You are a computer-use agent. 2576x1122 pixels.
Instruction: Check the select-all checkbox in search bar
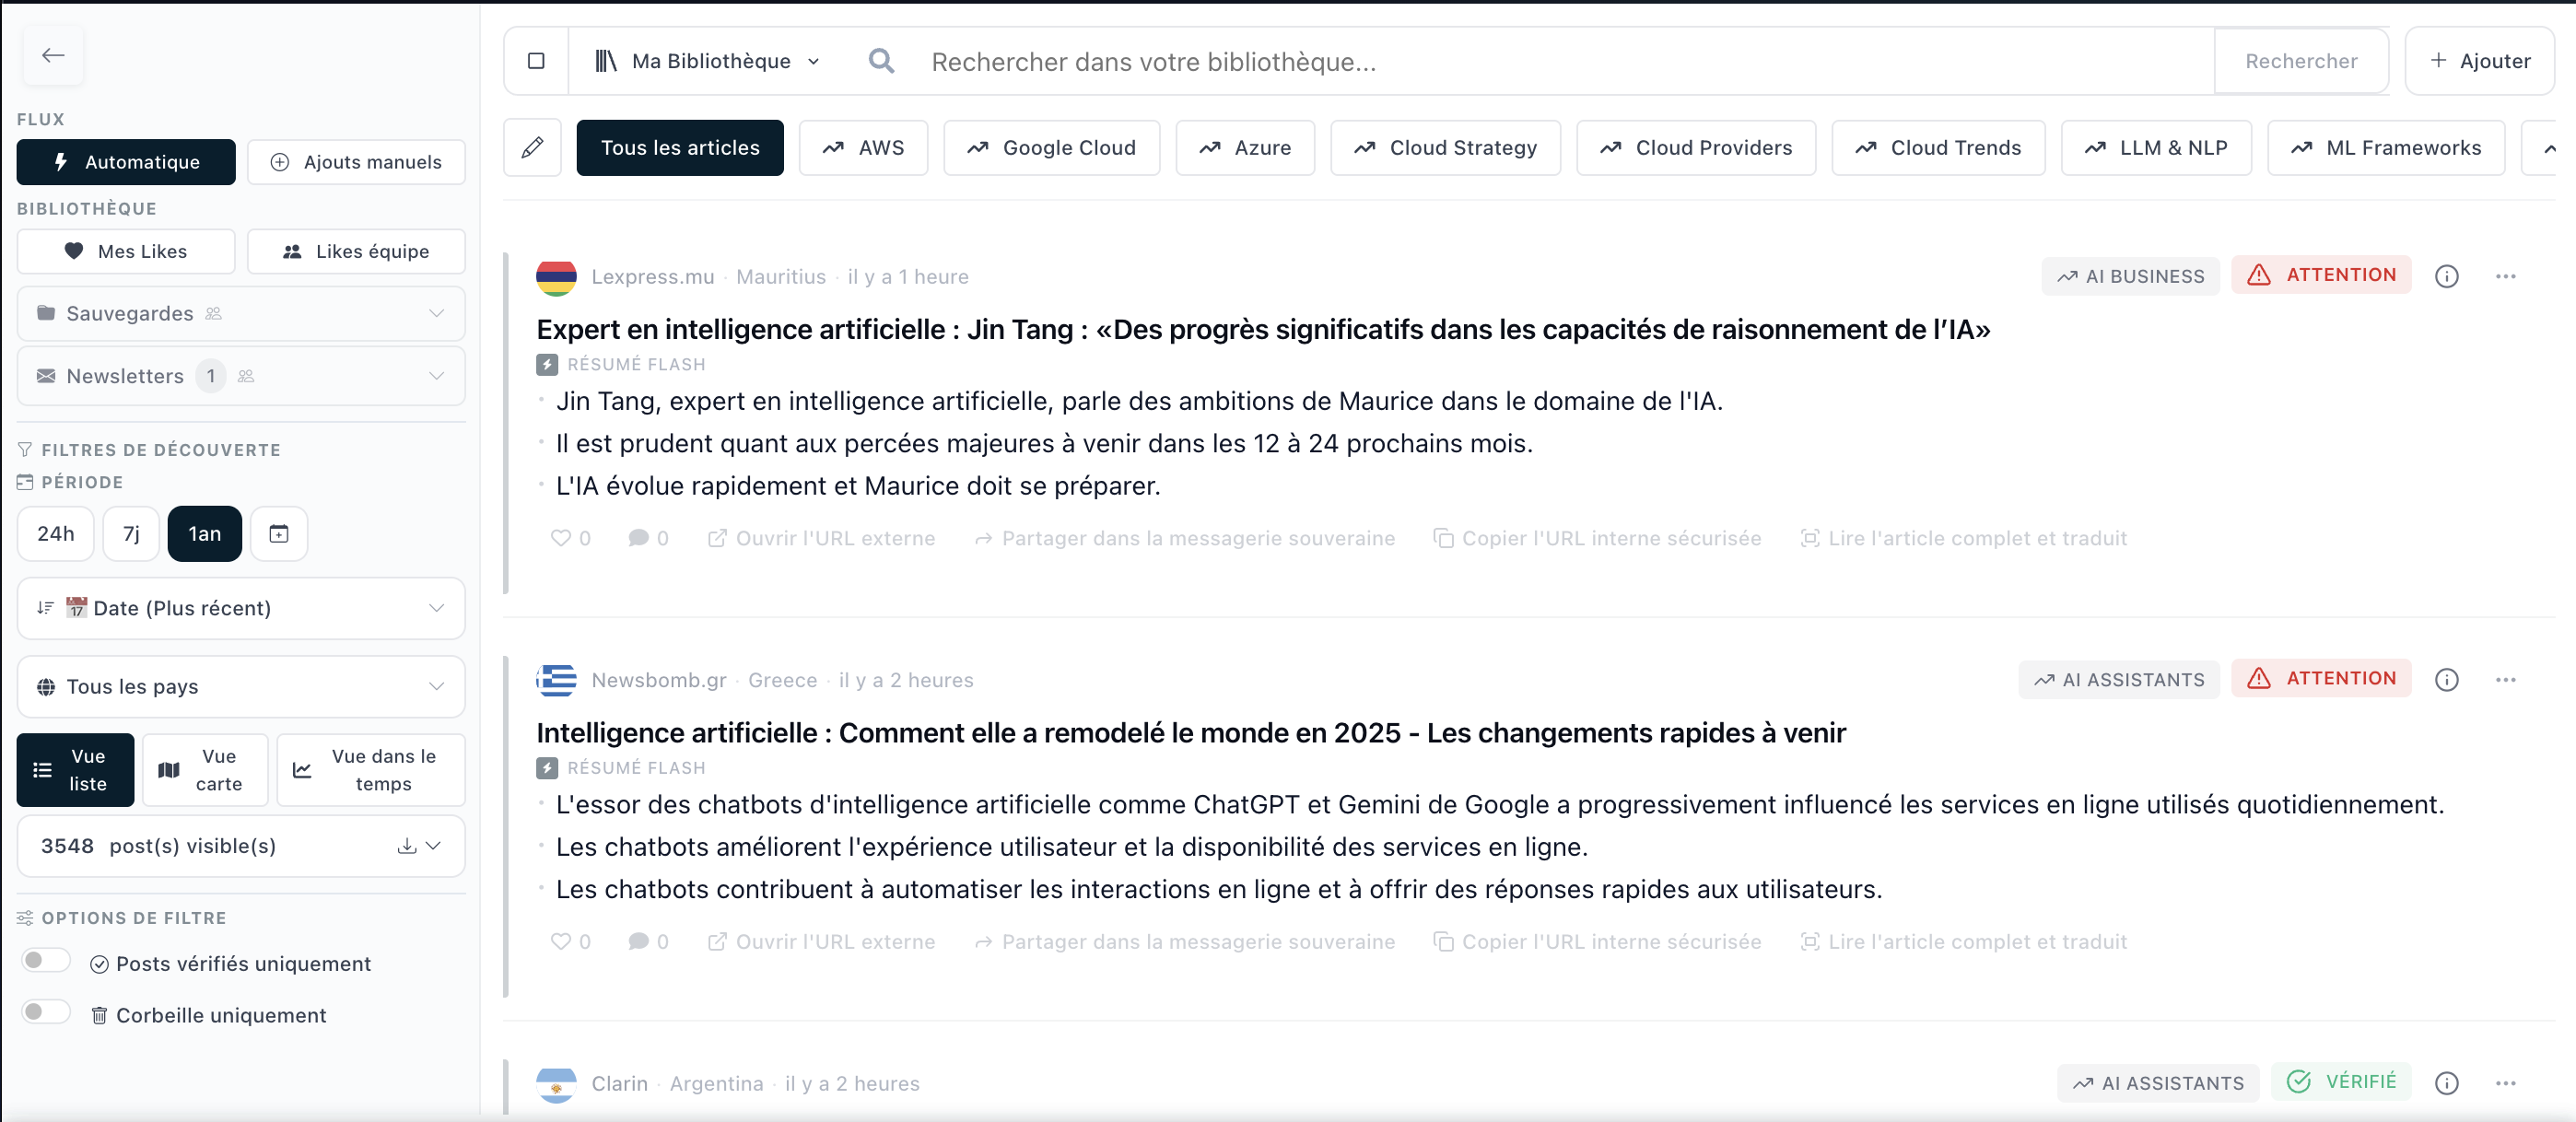coord(536,61)
